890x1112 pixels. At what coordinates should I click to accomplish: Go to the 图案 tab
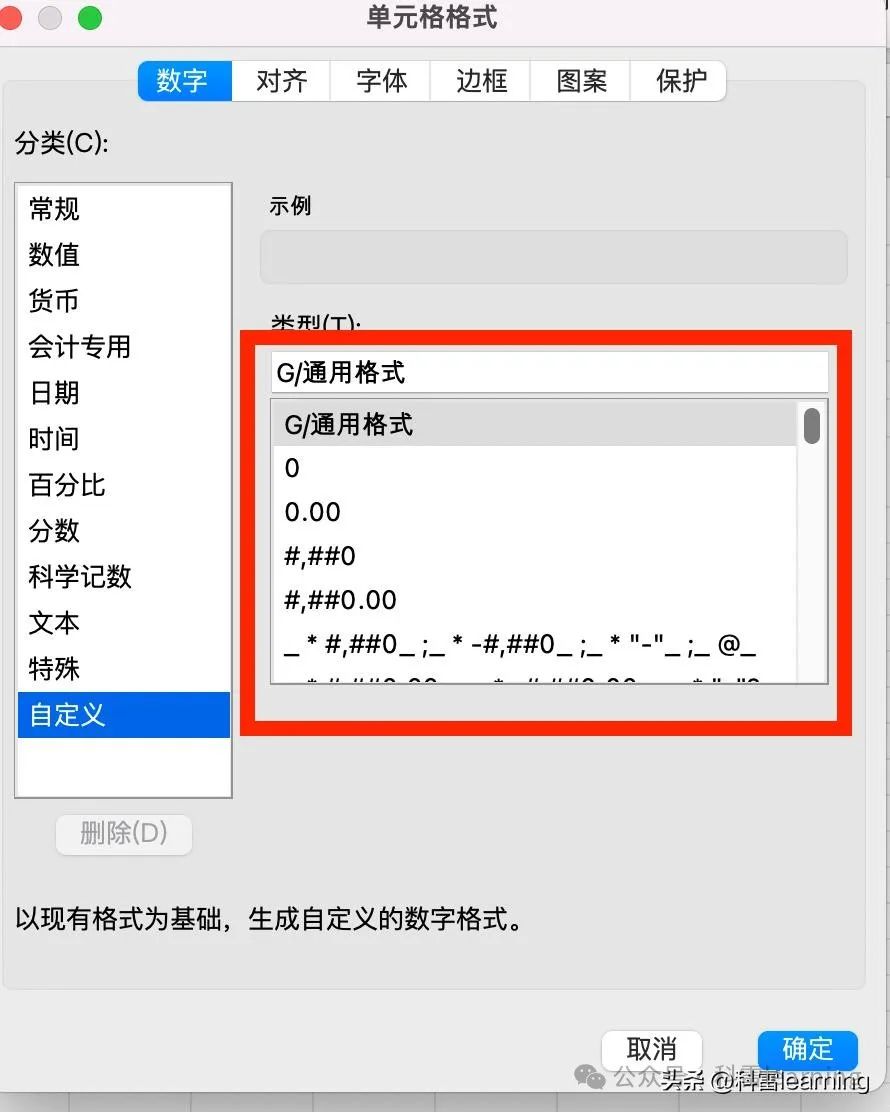click(581, 81)
